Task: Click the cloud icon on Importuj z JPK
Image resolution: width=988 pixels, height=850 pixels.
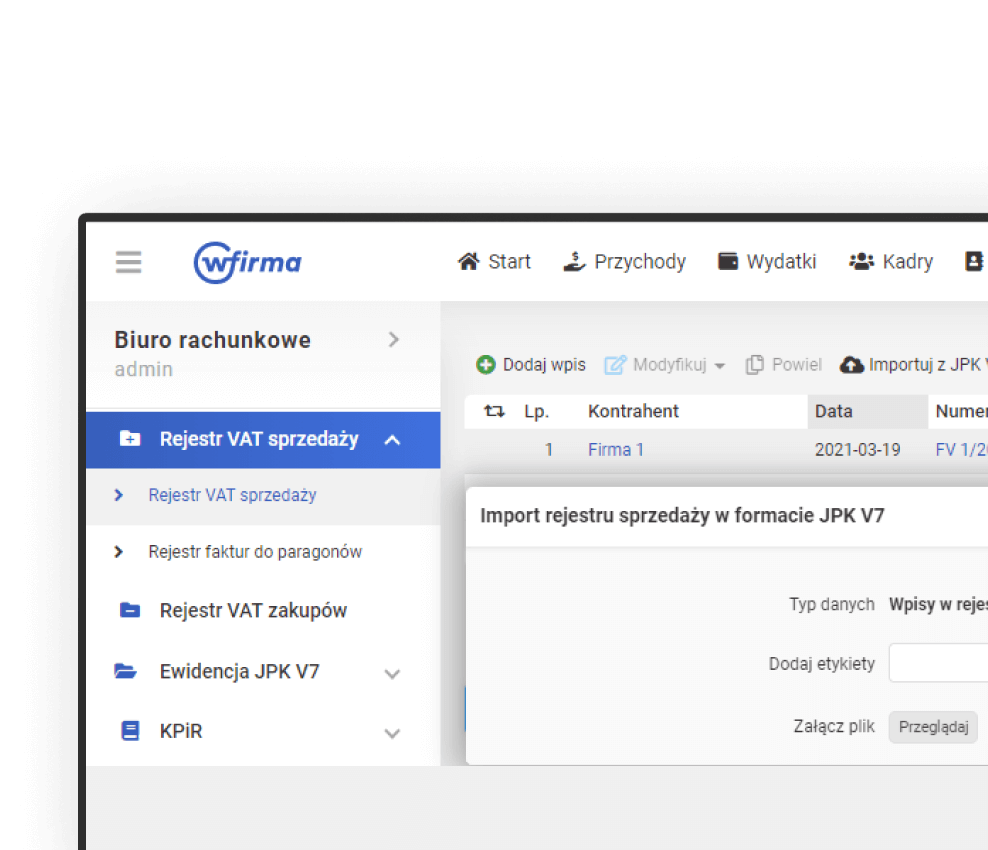Action: point(852,365)
